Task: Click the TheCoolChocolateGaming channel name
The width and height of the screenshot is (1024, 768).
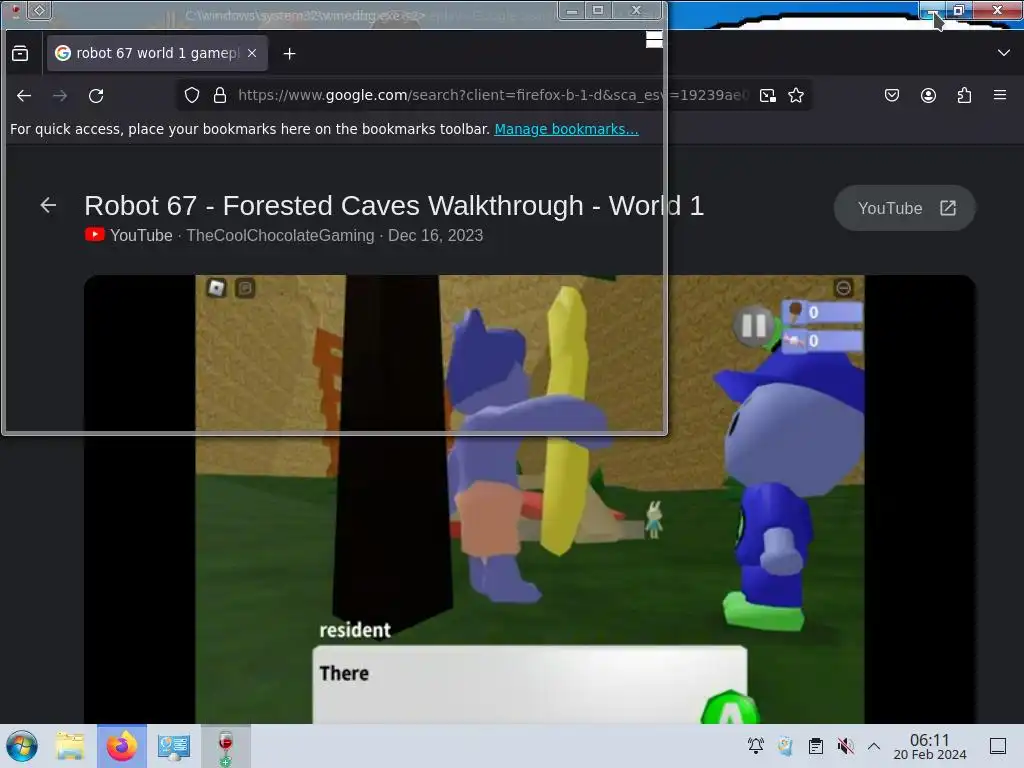Action: point(280,236)
